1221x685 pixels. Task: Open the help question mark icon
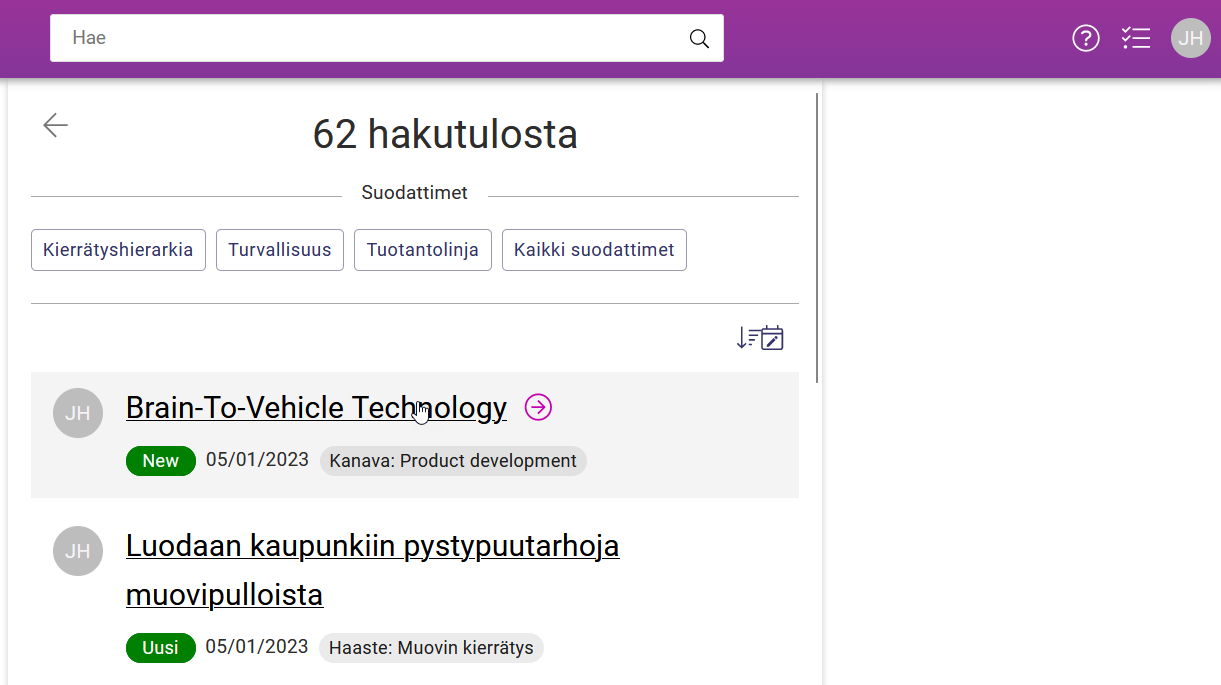tap(1086, 38)
